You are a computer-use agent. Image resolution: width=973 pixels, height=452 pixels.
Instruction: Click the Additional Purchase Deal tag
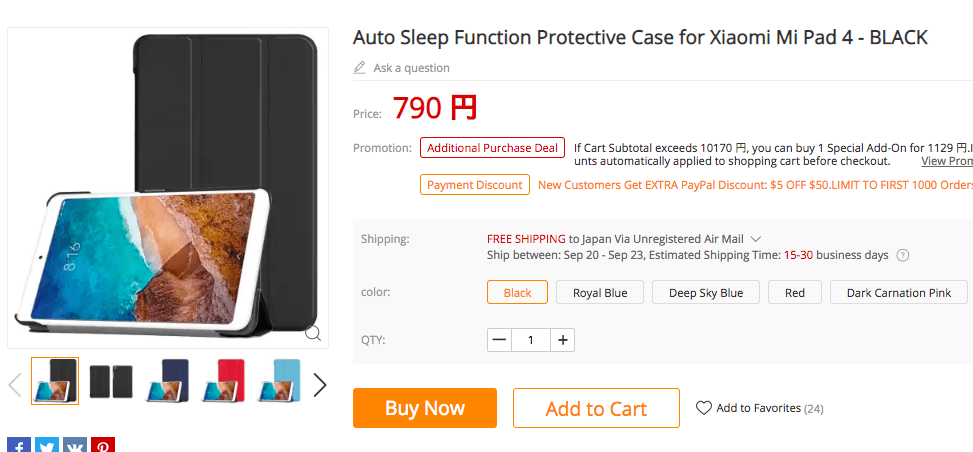492,148
